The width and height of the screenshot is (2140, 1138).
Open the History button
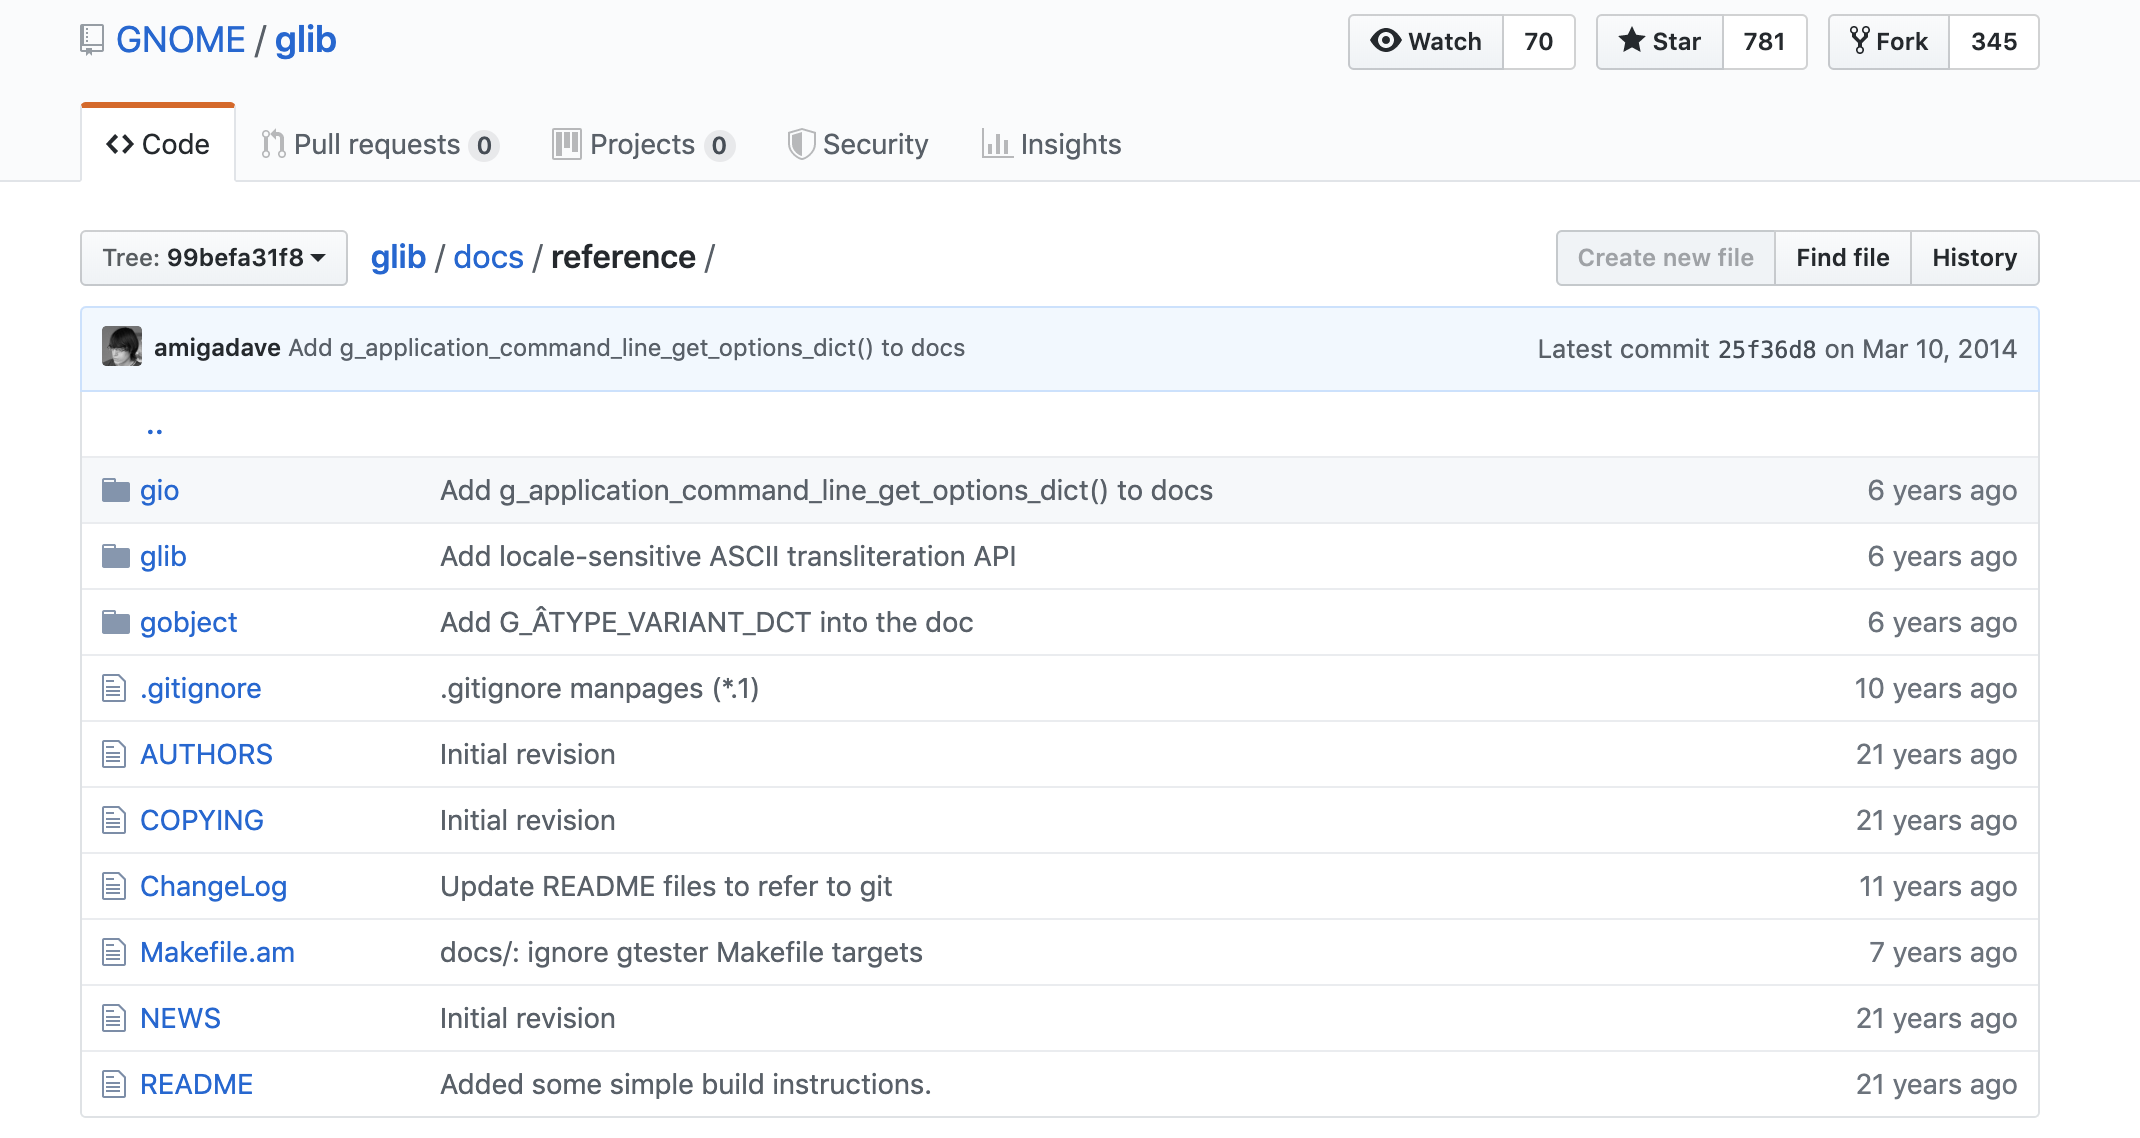[1975, 258]
